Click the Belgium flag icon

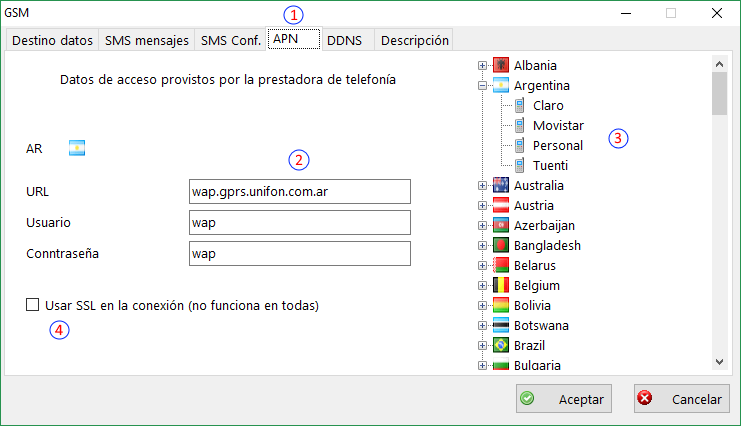[x=501, y=286]
